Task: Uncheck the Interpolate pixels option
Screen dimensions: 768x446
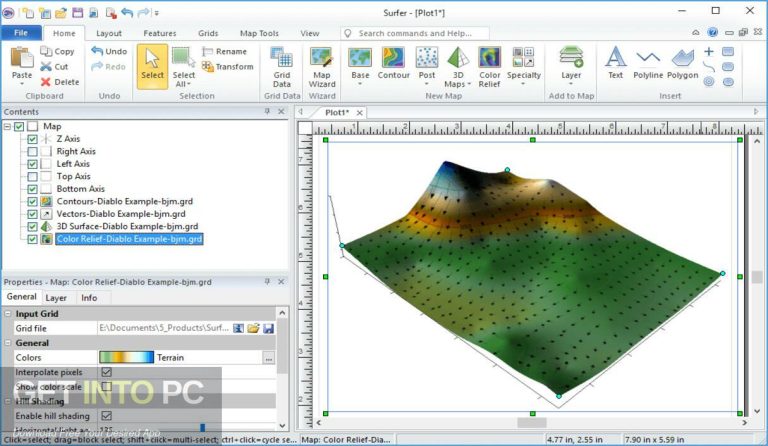Action: click(x=106, y=372)
